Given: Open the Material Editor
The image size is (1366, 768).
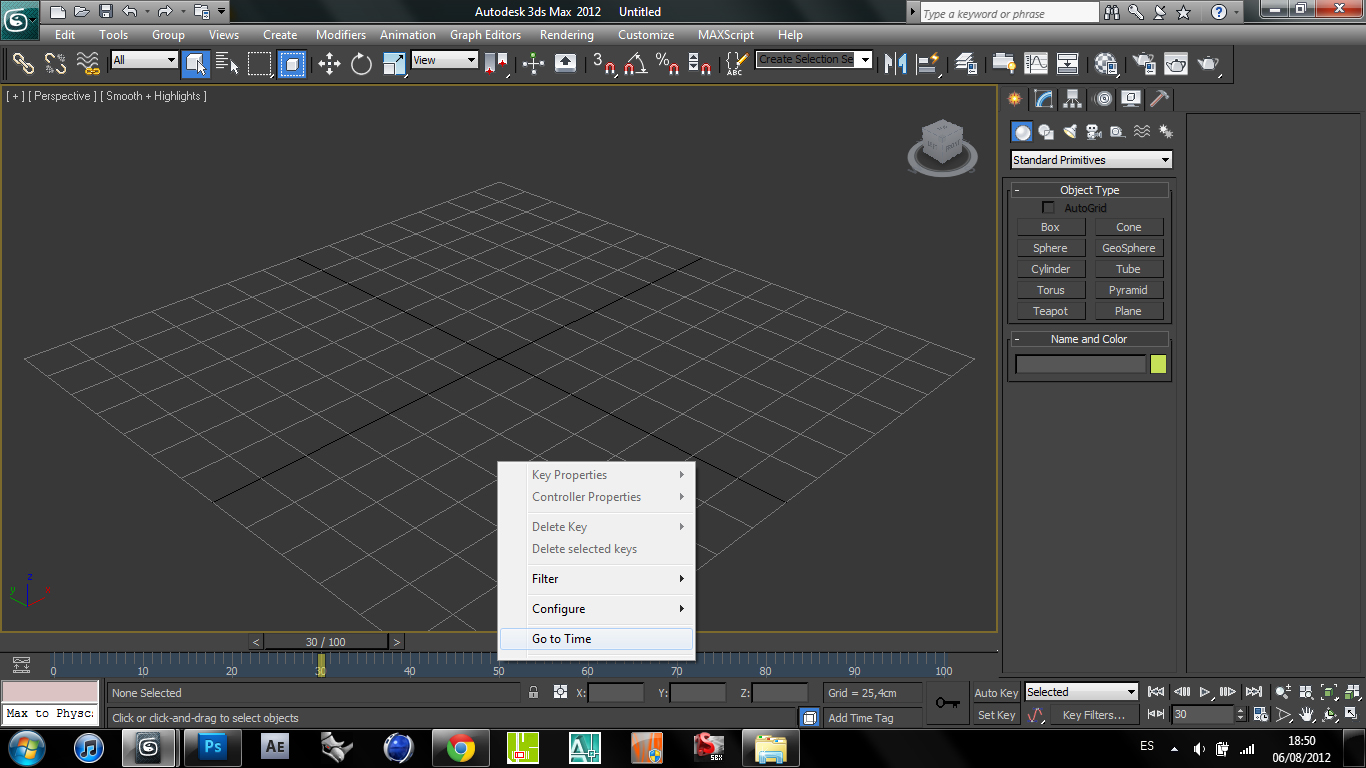Looking at the screenshot, I should (1106, 64).
